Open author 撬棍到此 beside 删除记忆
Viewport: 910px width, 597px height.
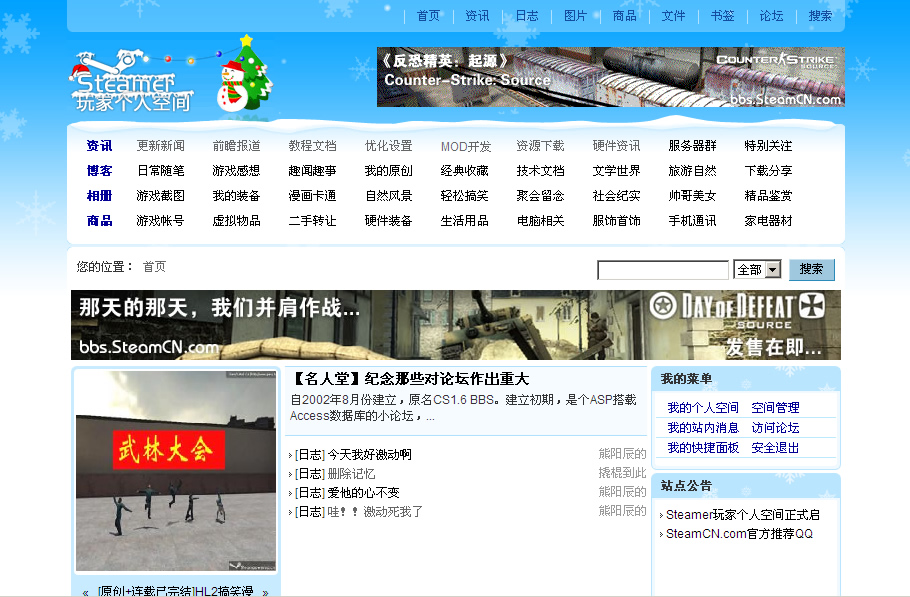tap(622, 473)
